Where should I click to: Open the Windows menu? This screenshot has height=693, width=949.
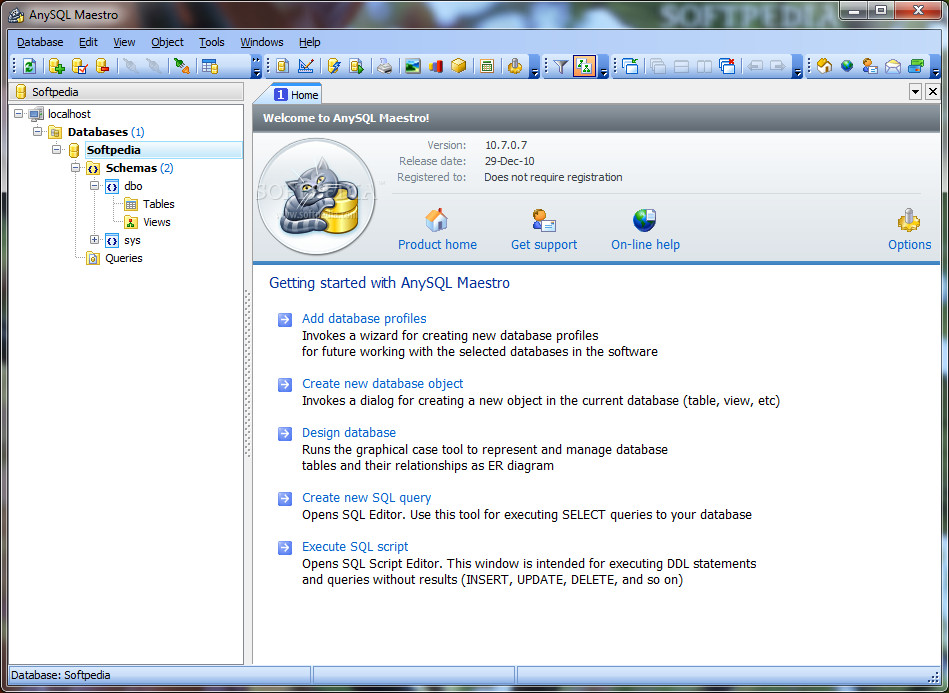click(x=261, y=42)
